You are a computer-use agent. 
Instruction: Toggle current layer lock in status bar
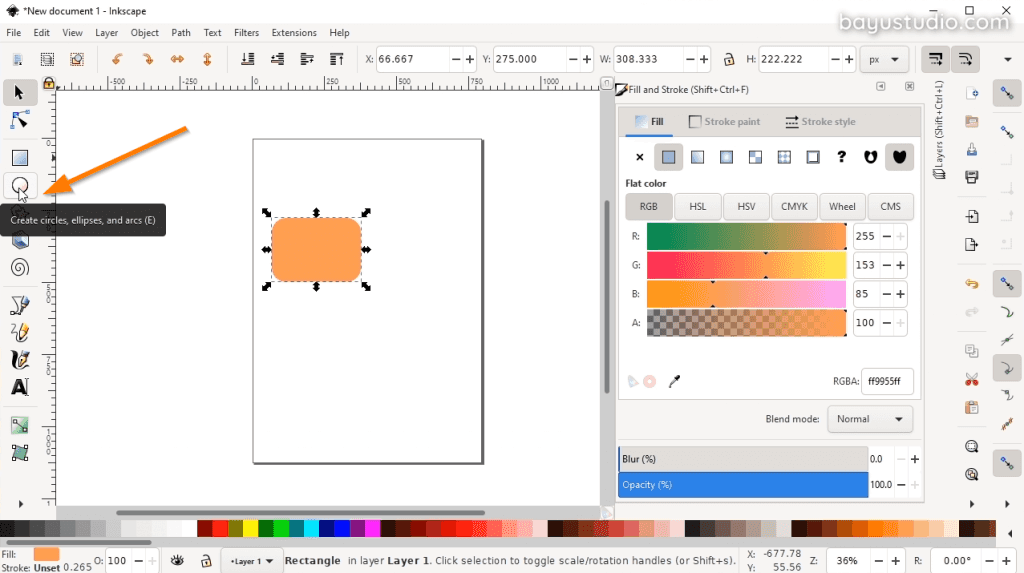(206, 561)
